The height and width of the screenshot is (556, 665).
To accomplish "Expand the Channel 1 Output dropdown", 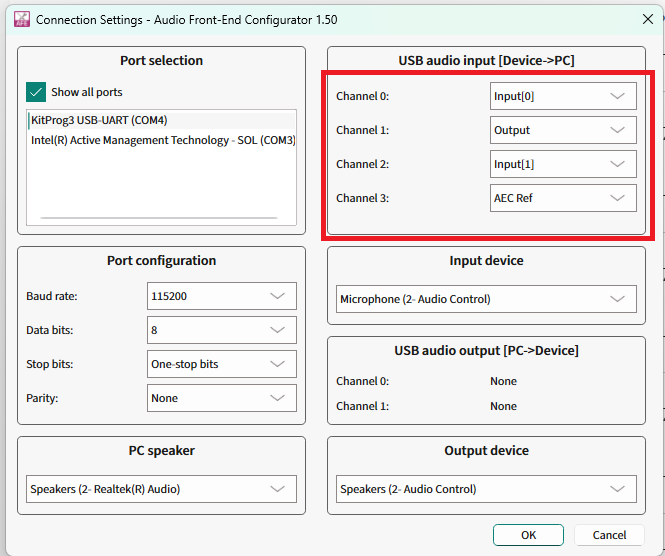I will (563, 130).
